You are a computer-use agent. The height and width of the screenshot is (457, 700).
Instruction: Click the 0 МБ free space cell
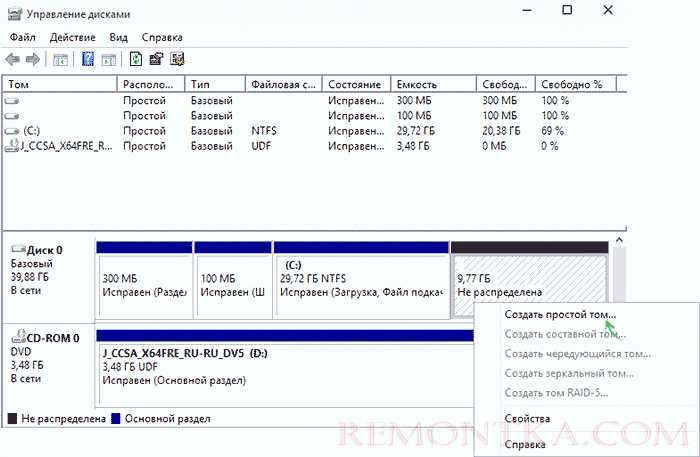(x=494, y=146)
